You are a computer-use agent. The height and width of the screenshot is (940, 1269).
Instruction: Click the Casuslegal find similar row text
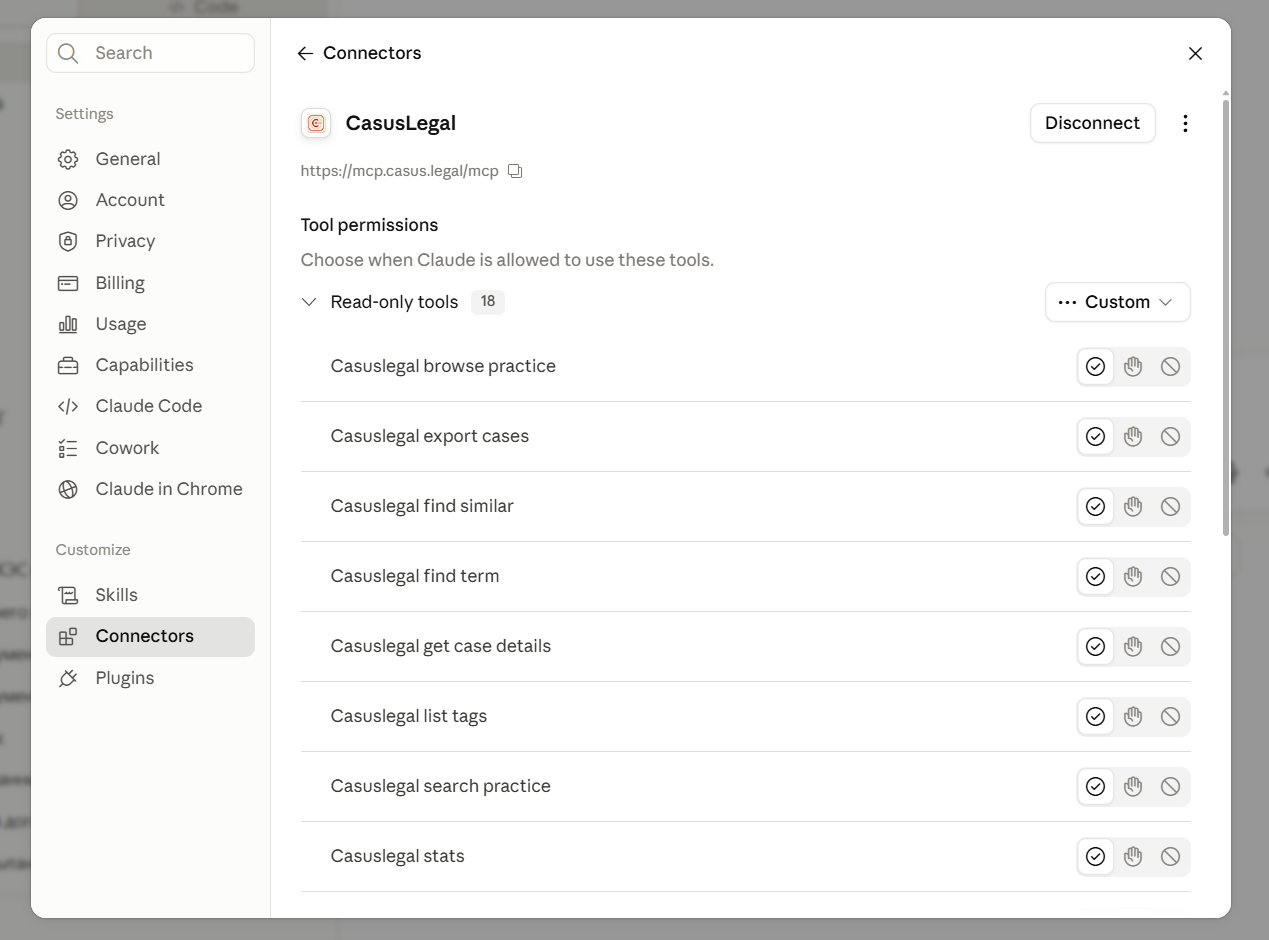click(x=422, y=506)
